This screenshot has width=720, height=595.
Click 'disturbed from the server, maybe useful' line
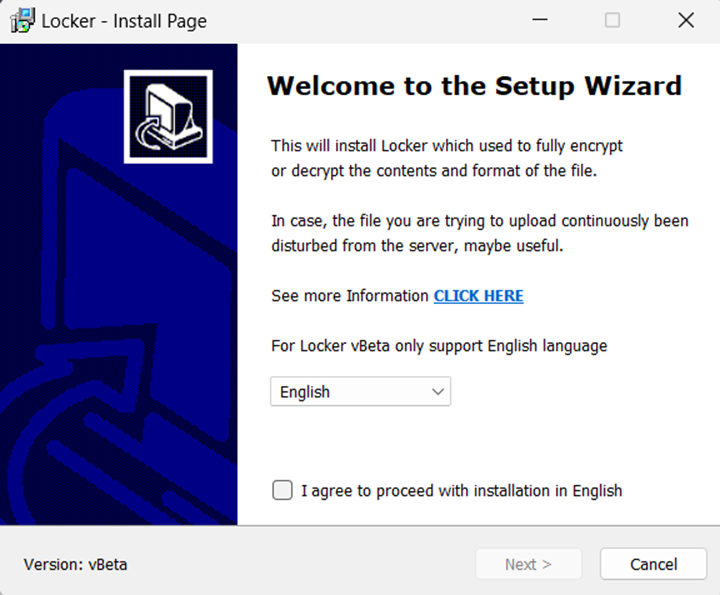tap(417, 246)
